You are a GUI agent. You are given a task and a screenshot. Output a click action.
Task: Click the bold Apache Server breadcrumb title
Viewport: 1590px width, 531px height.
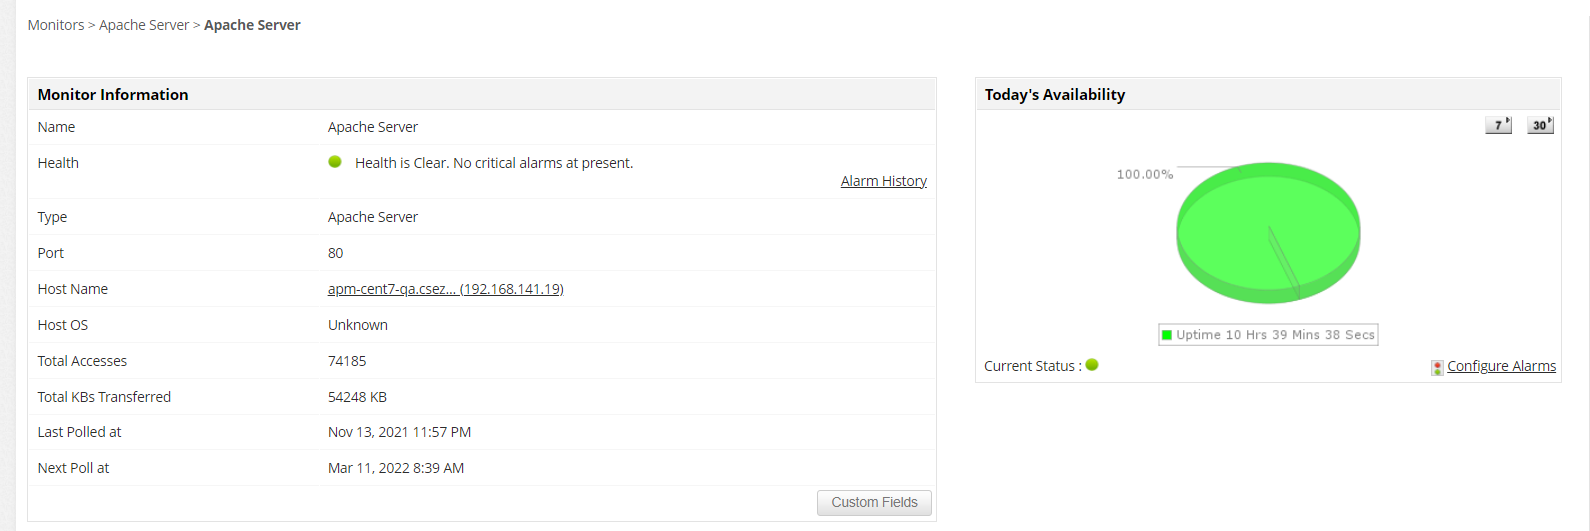pyautogui.click(x=252, y=25)
